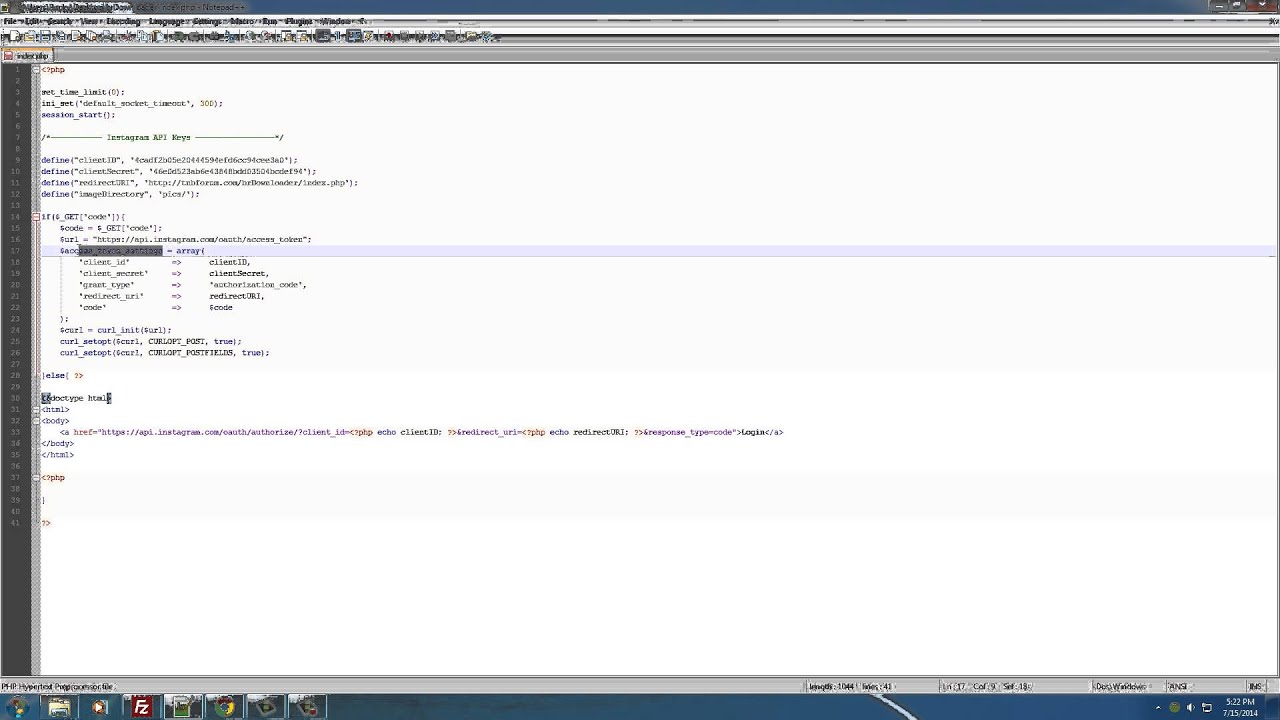Open the Edit menu
This screenshot has width=1280, height=720.
pyautogui.click(x=32, y=21)
